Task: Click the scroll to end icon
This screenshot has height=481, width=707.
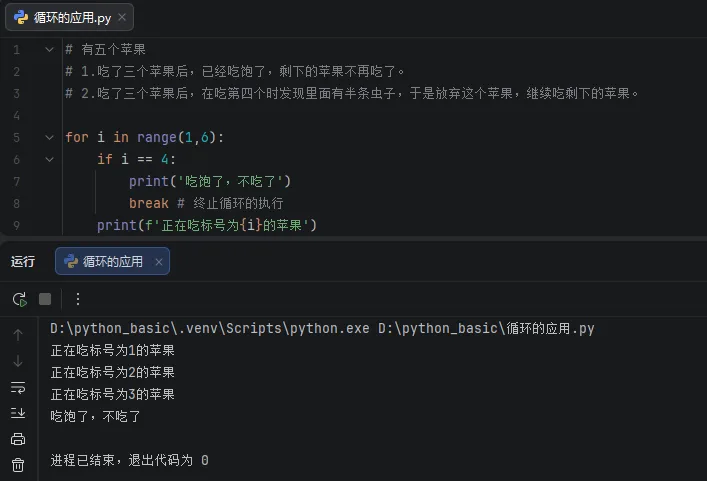Action: [x=18, y=413]
